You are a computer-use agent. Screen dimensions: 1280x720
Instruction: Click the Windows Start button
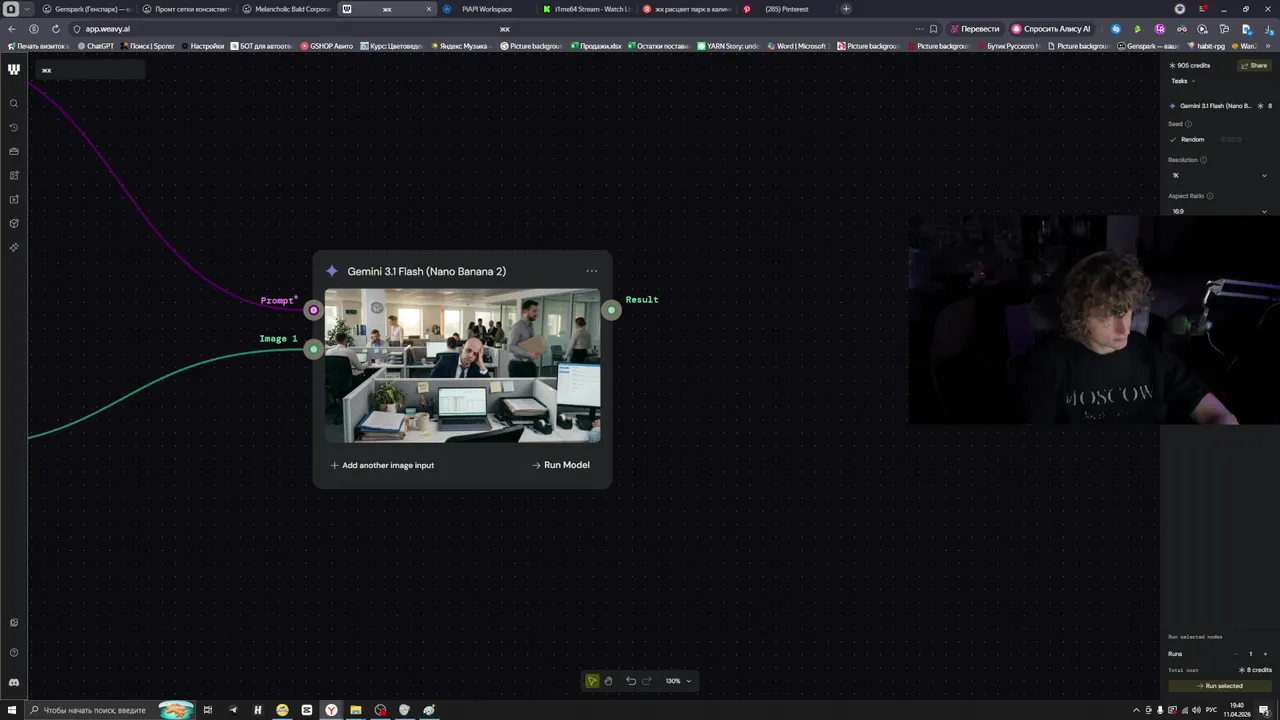tap(10, 710)
